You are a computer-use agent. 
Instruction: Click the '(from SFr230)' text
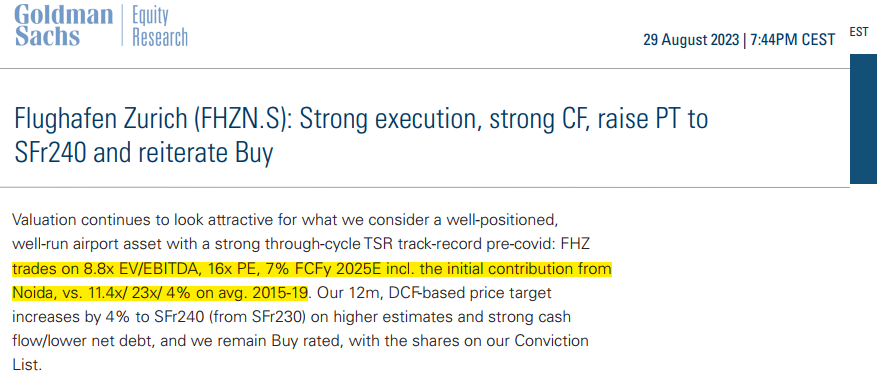click(268, 317)
